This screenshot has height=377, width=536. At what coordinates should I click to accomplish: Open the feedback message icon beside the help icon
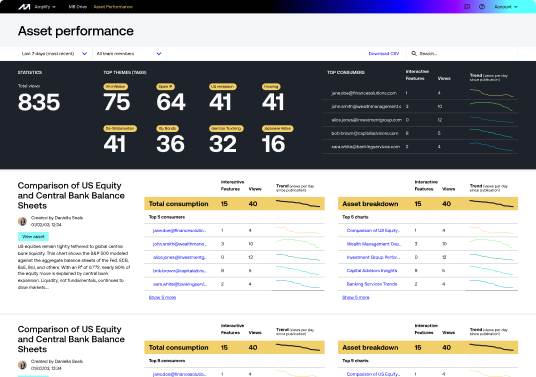[x=467, y=6]
